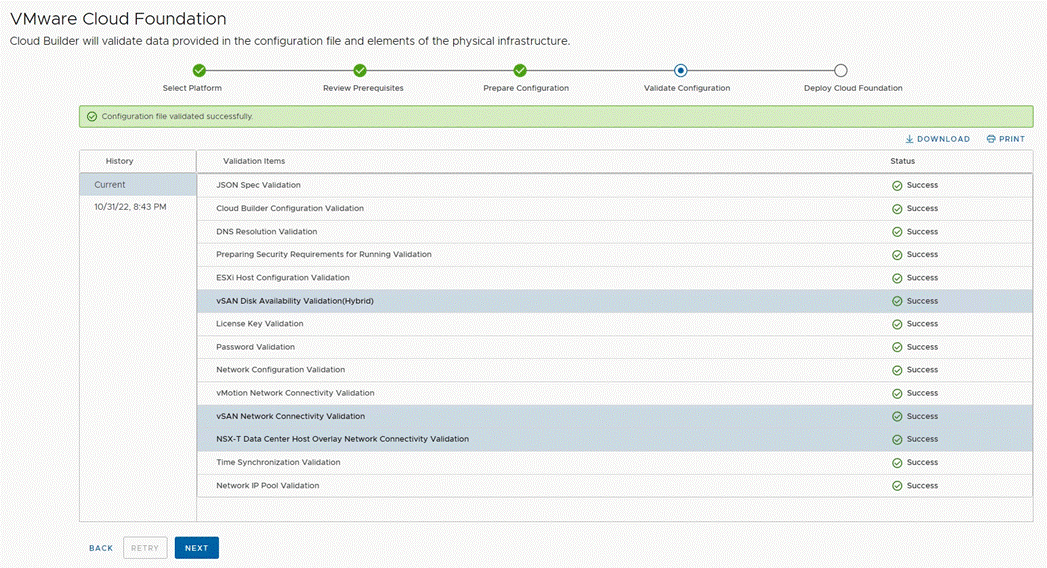Select vMotion Network Connectivity Validation row
Image resolution: width=1047 pixels, height=568 pixels.
(x=615, y=393)
